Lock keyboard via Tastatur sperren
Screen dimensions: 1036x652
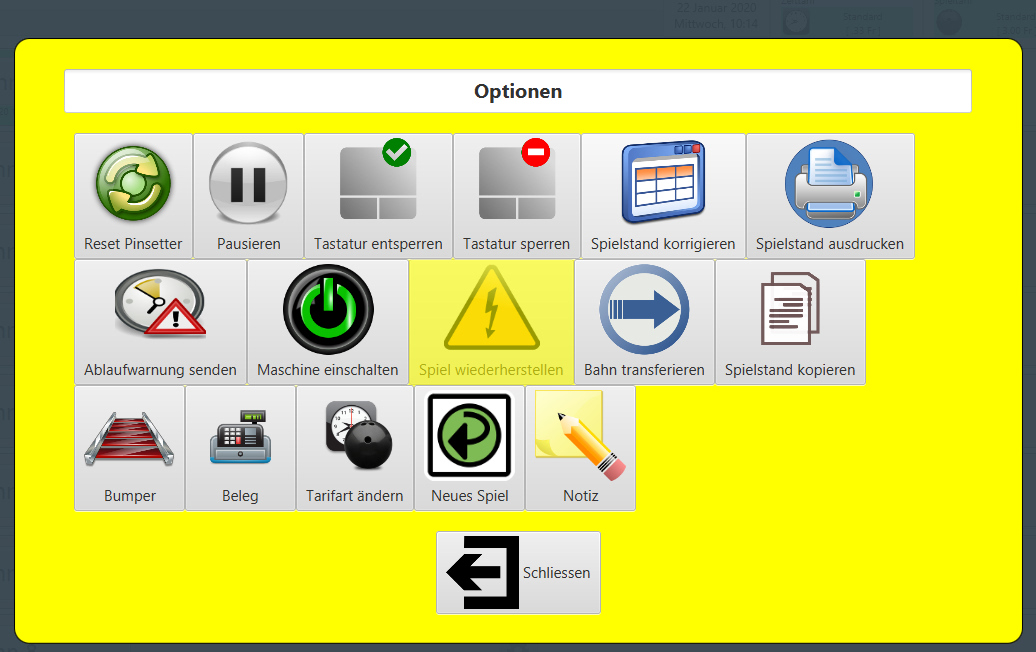click(x=516, y=196)
